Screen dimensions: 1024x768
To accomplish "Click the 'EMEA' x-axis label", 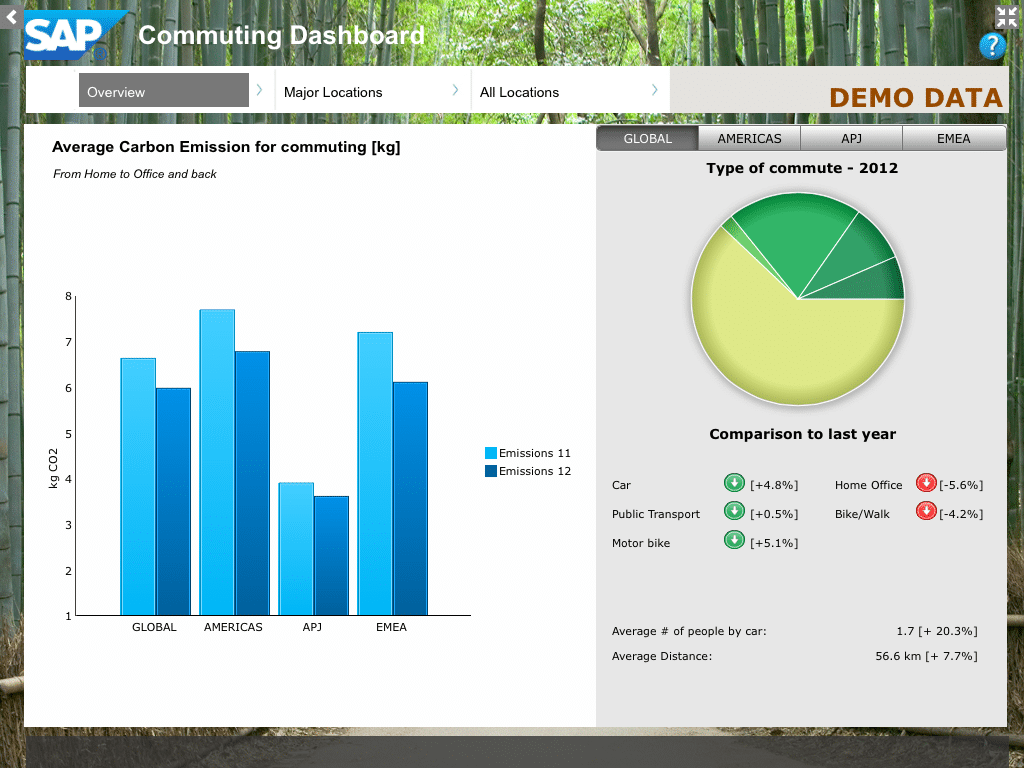I will point(391,627).
